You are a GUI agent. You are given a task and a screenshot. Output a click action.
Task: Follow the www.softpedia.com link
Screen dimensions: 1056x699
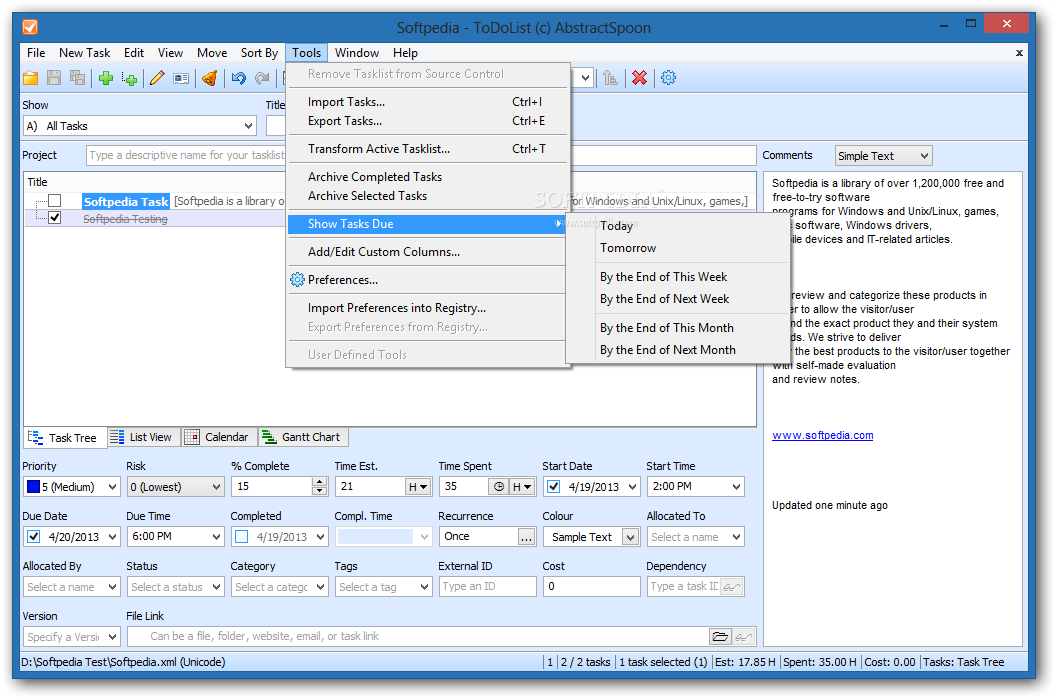point(822,435)
